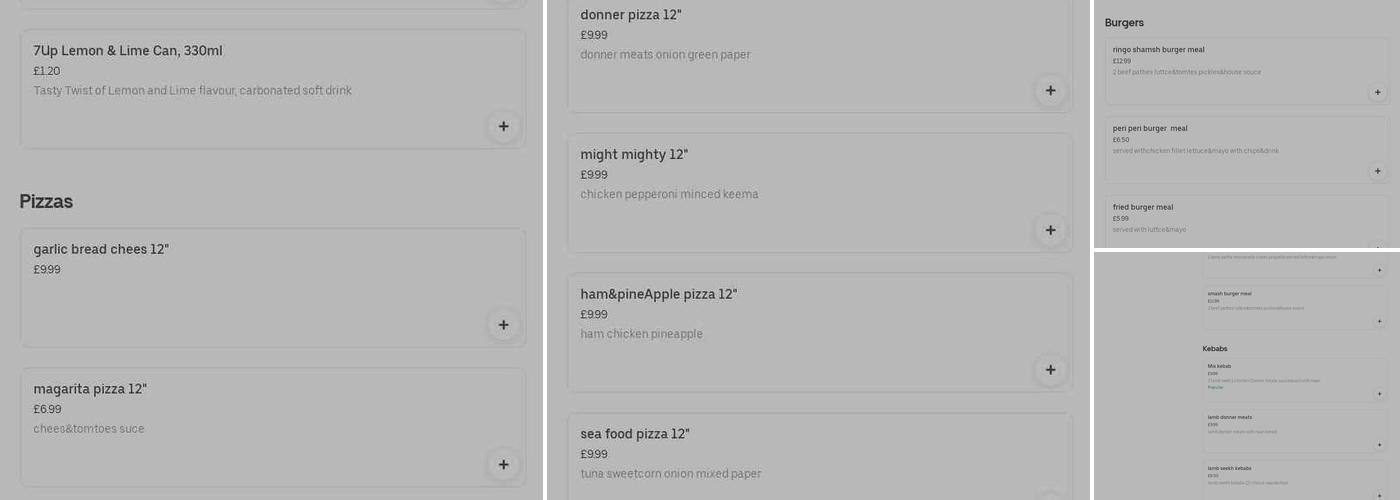
Task: Add donner pizza 12" using plus icon
Action: coord(1050,90)
